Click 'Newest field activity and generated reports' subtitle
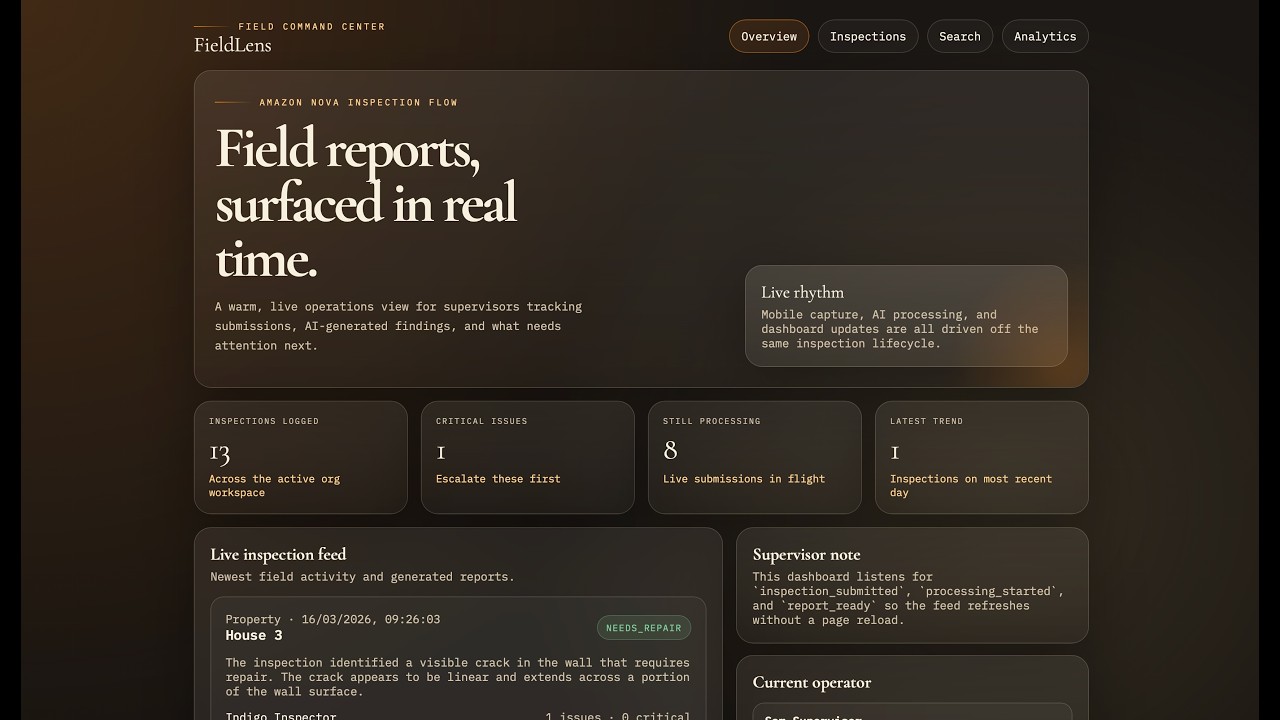The height and width of the screenshot is (720, 1280). (362, 577)
